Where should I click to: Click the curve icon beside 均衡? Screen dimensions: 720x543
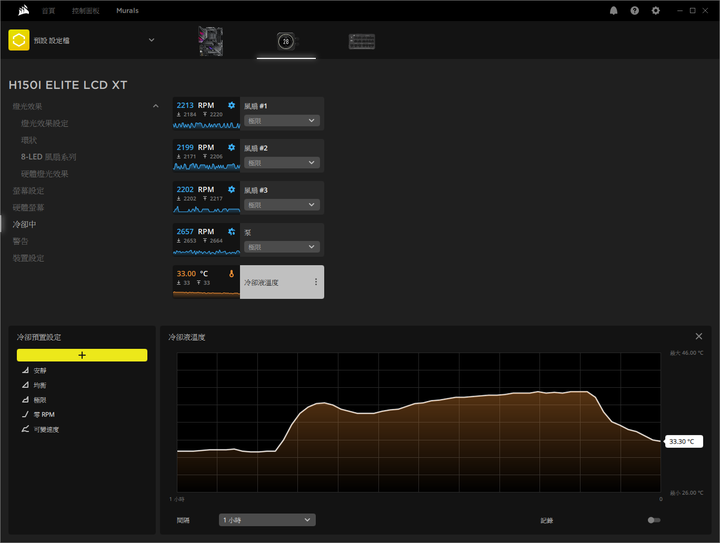25,385
